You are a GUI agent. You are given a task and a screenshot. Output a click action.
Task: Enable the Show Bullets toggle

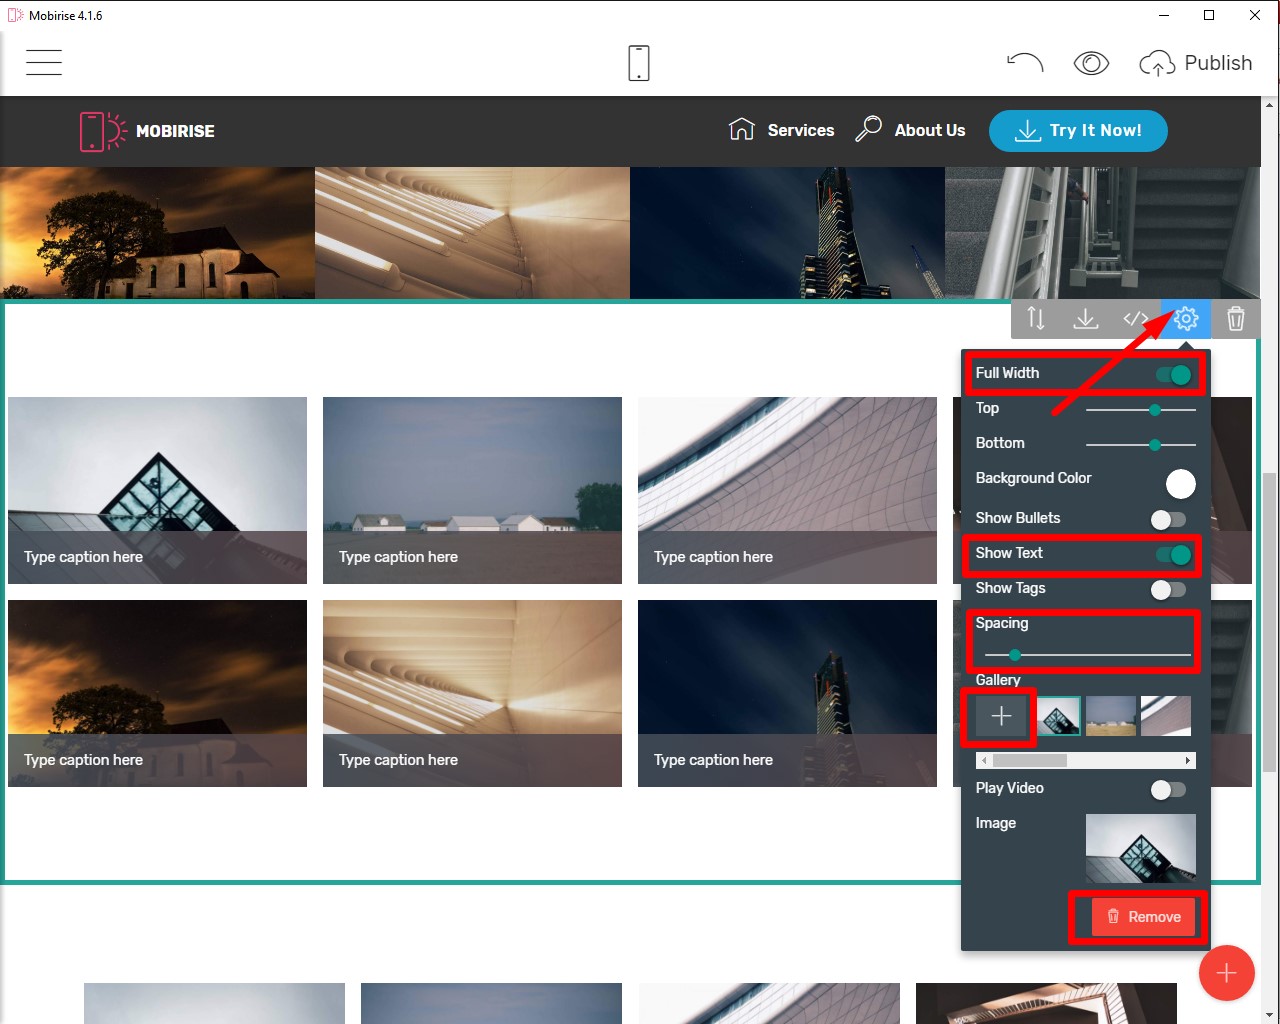(x=1167, y=519)
